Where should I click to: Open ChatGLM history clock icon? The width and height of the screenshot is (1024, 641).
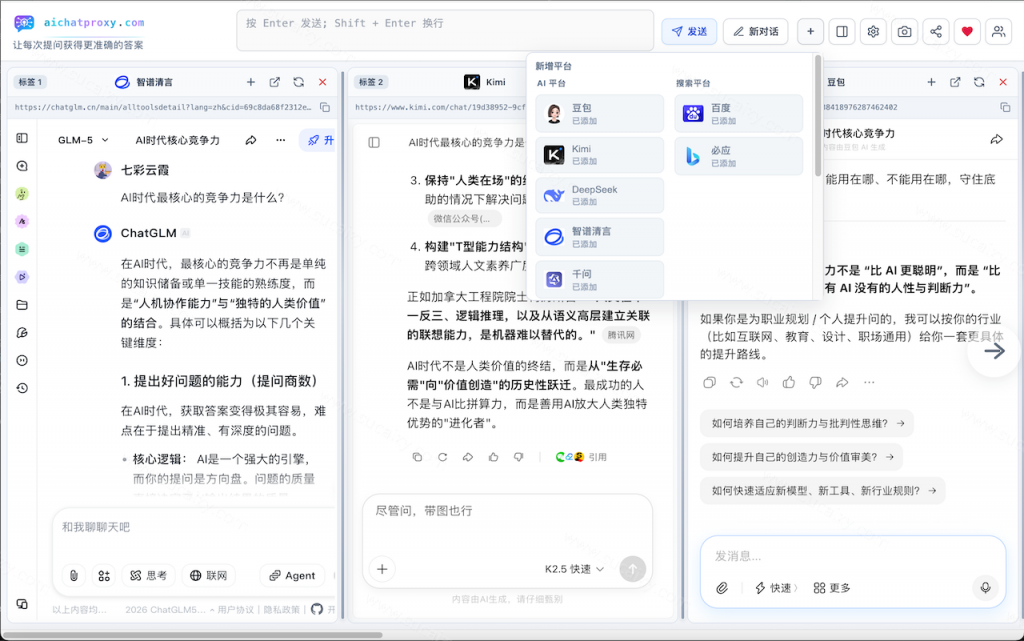click(22, 388)
